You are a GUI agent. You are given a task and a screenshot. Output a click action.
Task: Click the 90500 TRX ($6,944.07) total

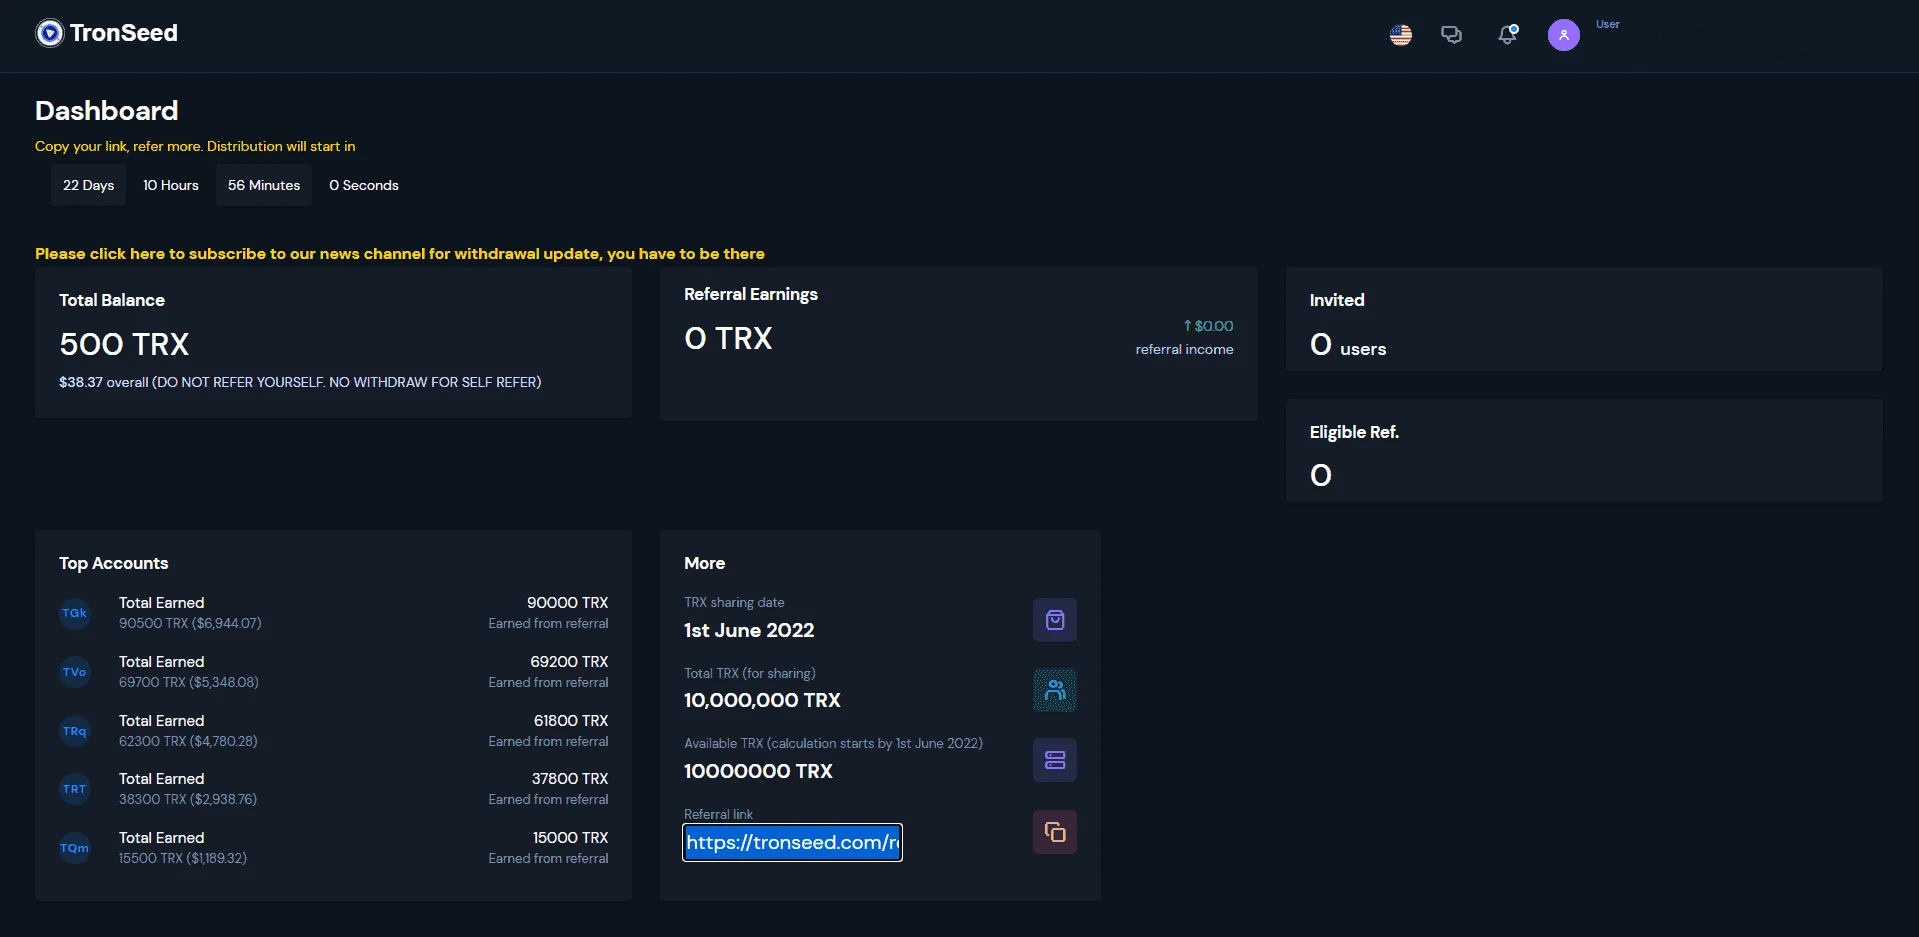click(190, 623)
